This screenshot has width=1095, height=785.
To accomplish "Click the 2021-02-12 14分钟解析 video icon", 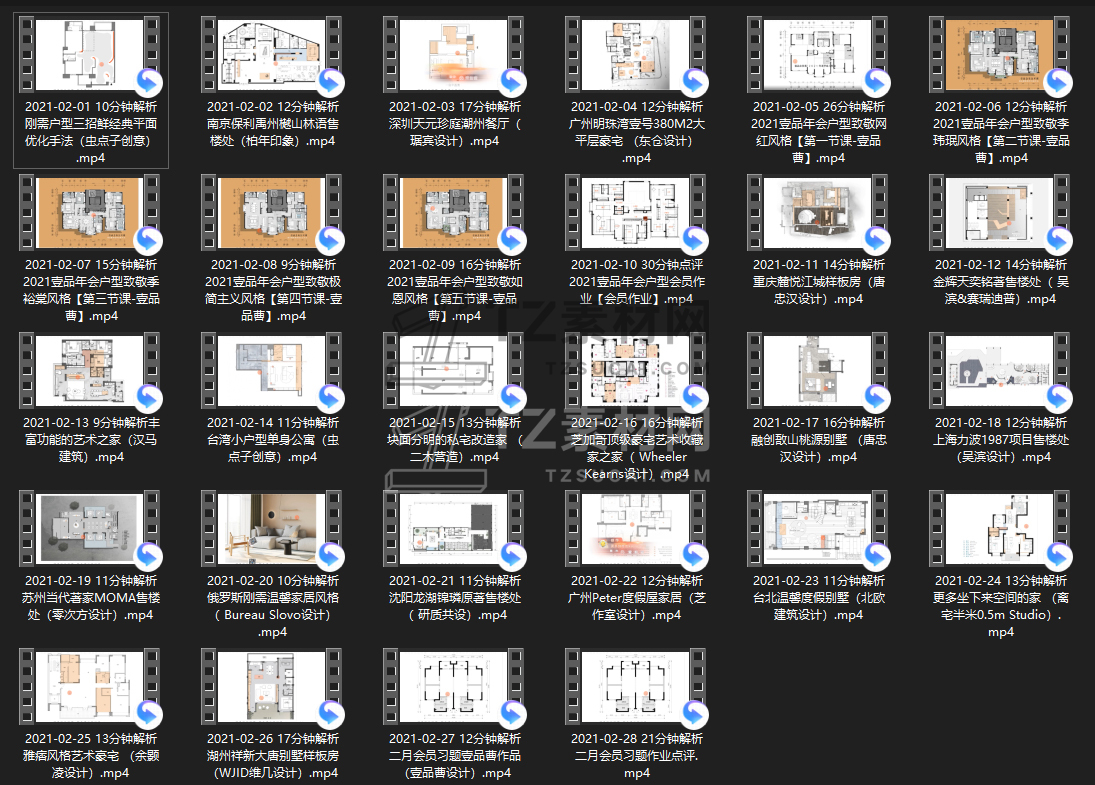I will click(x=1000, y=212).
